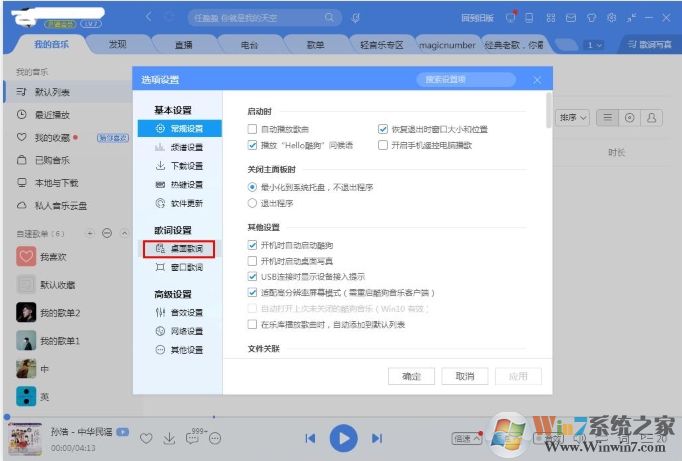
Task: Click 确定 to confirm settings
Action: [411, 376]
